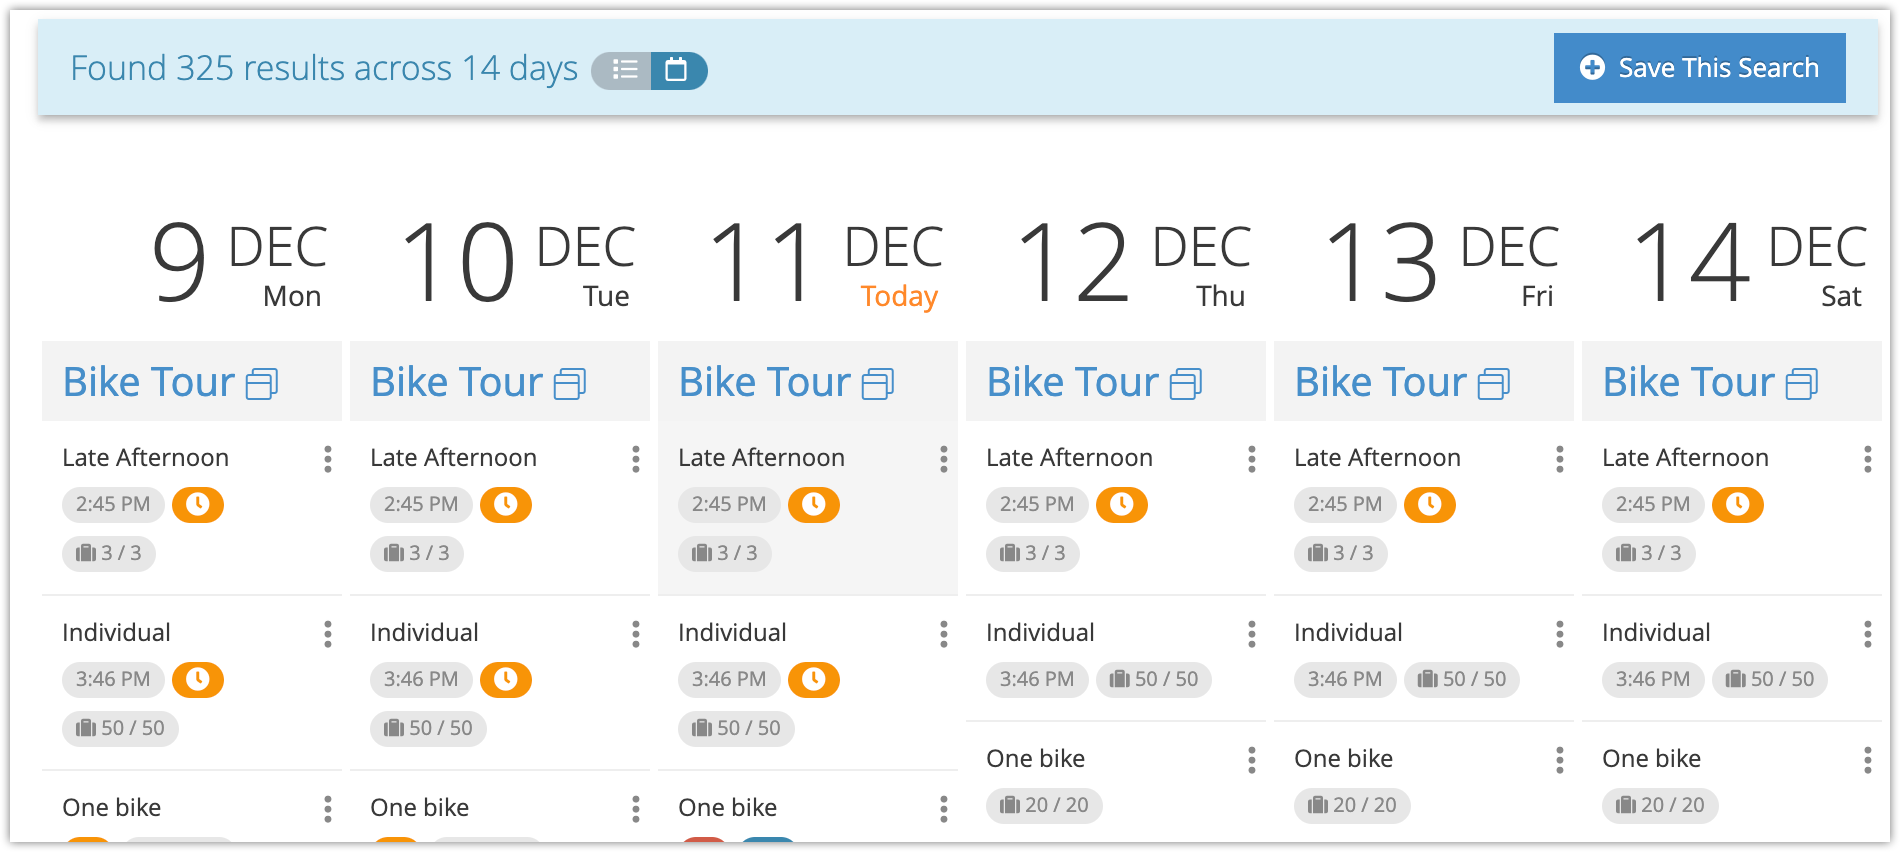The width and height of the screenshot is (1900, 852).
Task: Click orange clock icon for Late Afternoon 9 Dec
Action: coord(198,504)
